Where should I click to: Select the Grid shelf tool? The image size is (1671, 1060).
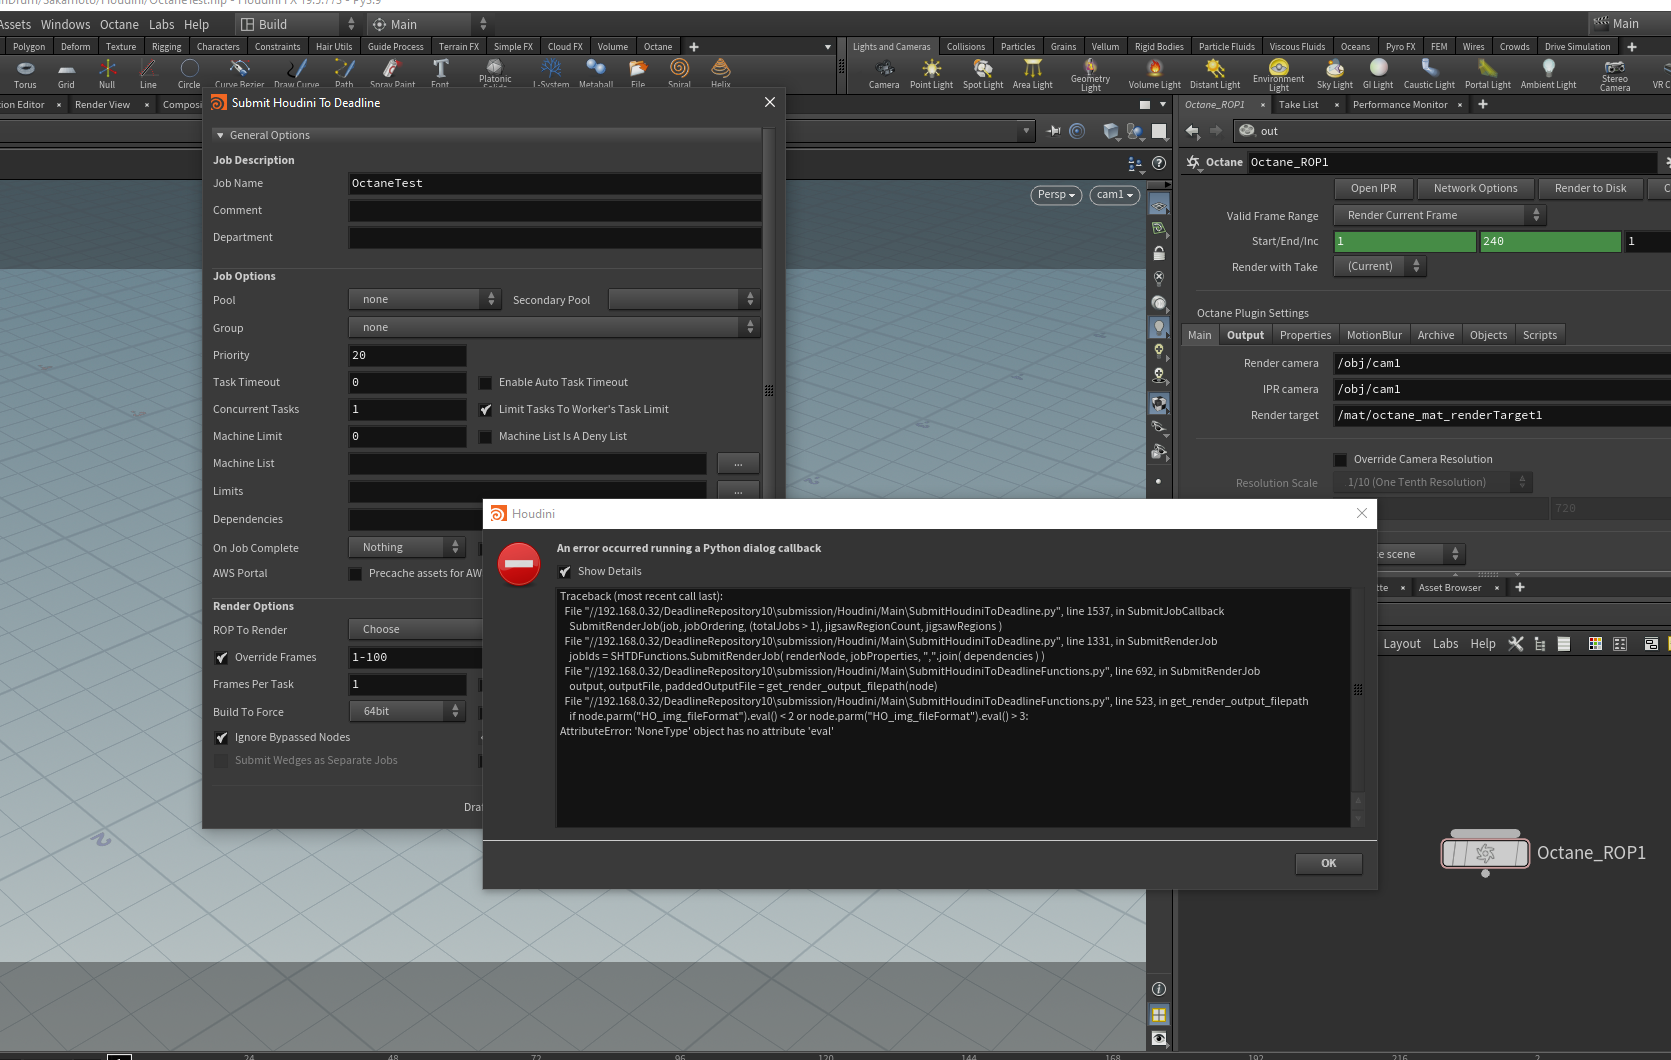(x=66, y=73)
